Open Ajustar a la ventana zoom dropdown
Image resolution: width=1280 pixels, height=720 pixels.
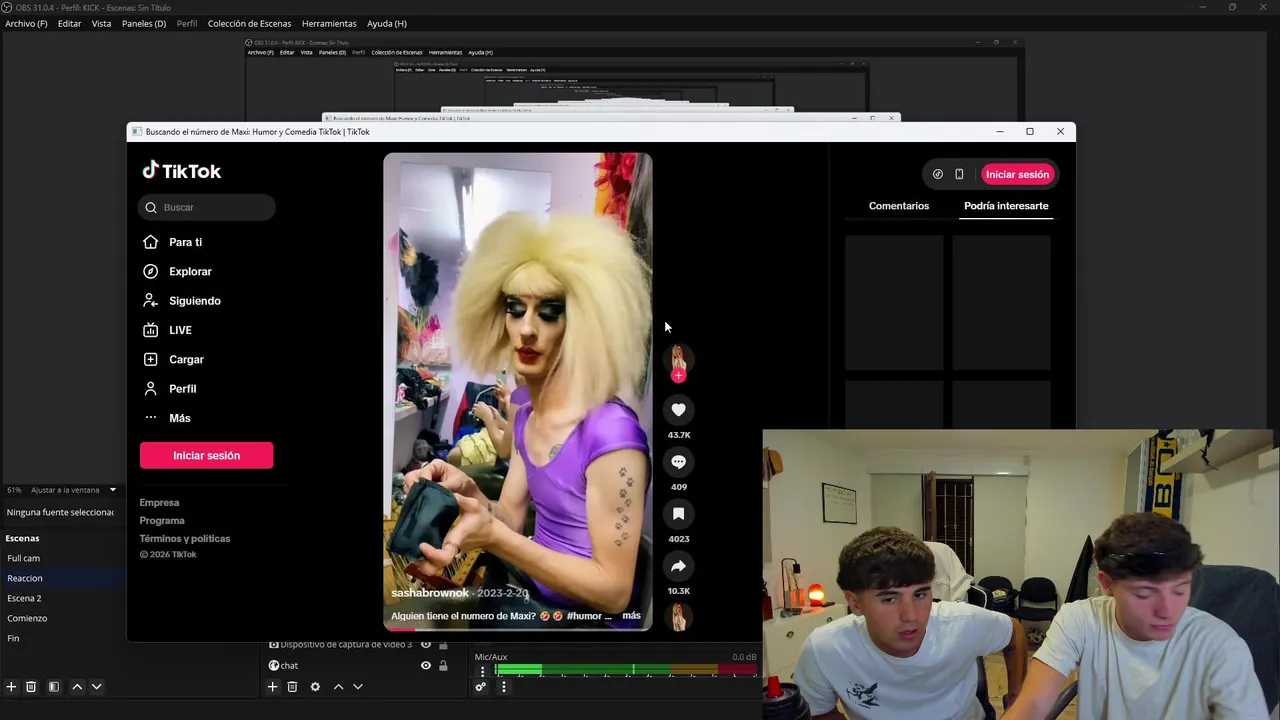tap(74, 490)
